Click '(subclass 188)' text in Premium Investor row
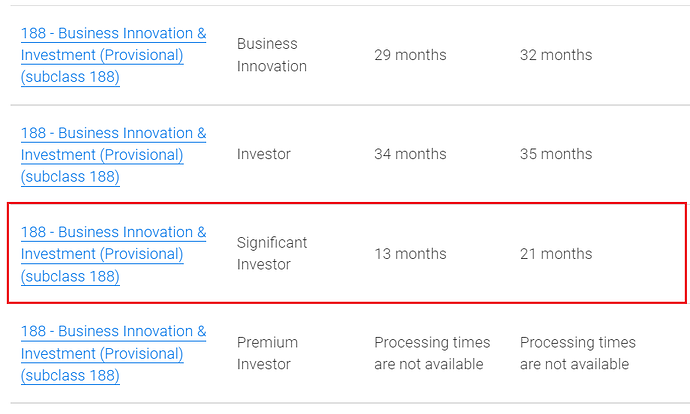Screen dimensions: 690x414 pyautogui.click(x=70, y=376)
